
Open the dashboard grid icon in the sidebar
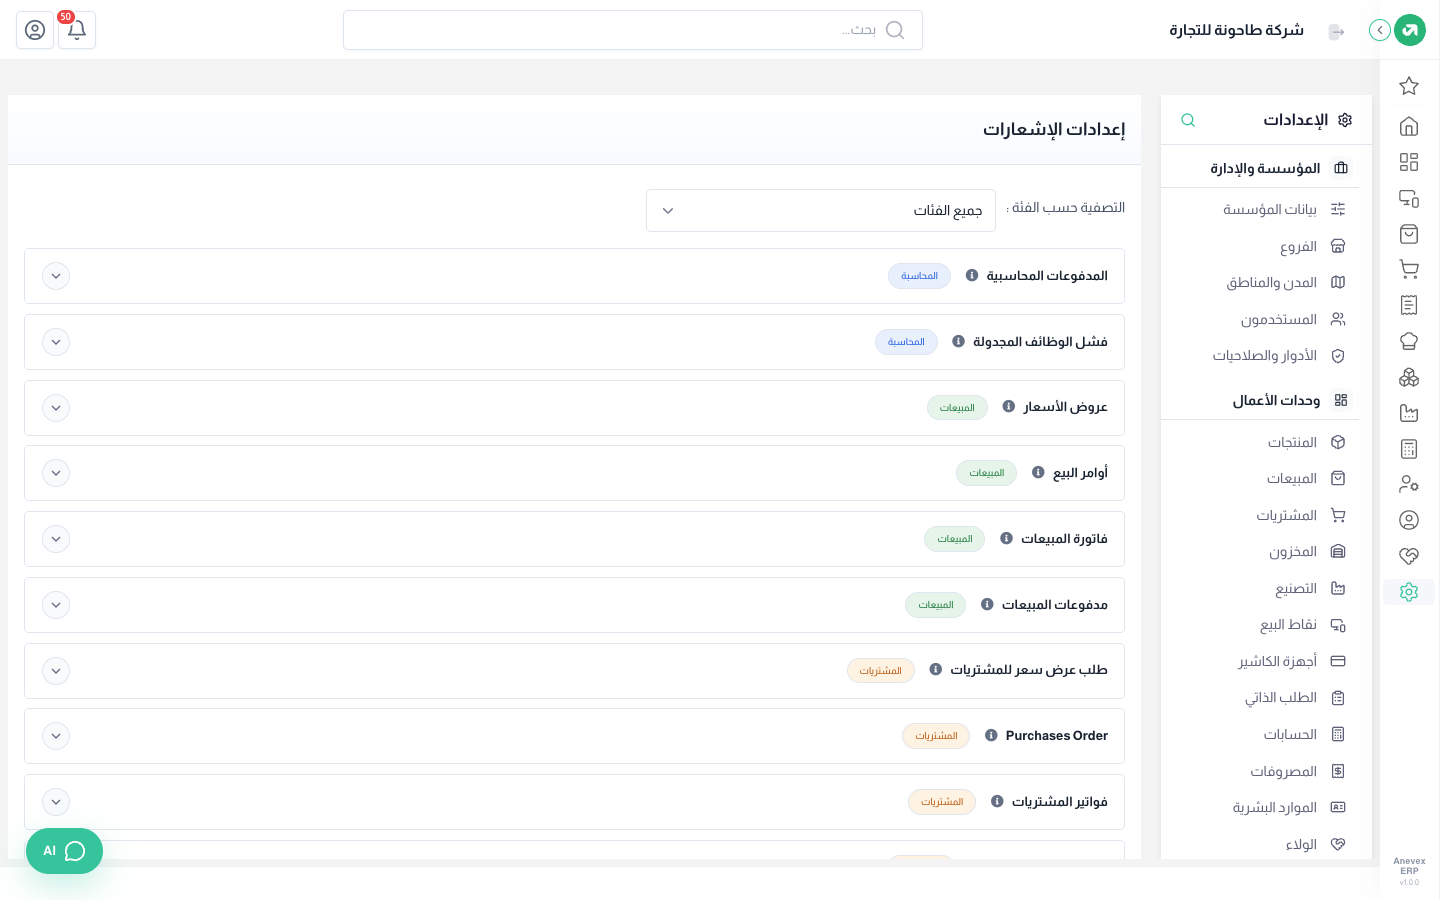coord(1409,162)
